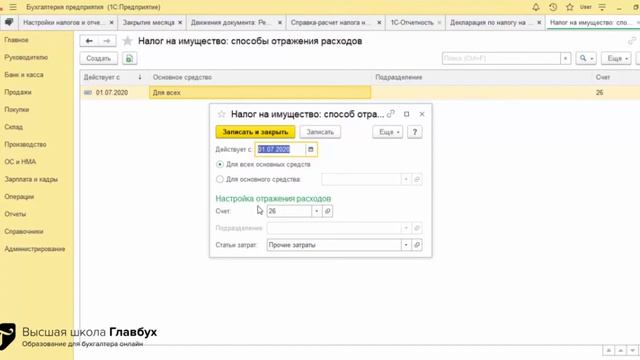Click the Подразделение column header

(x=482, y=77)
